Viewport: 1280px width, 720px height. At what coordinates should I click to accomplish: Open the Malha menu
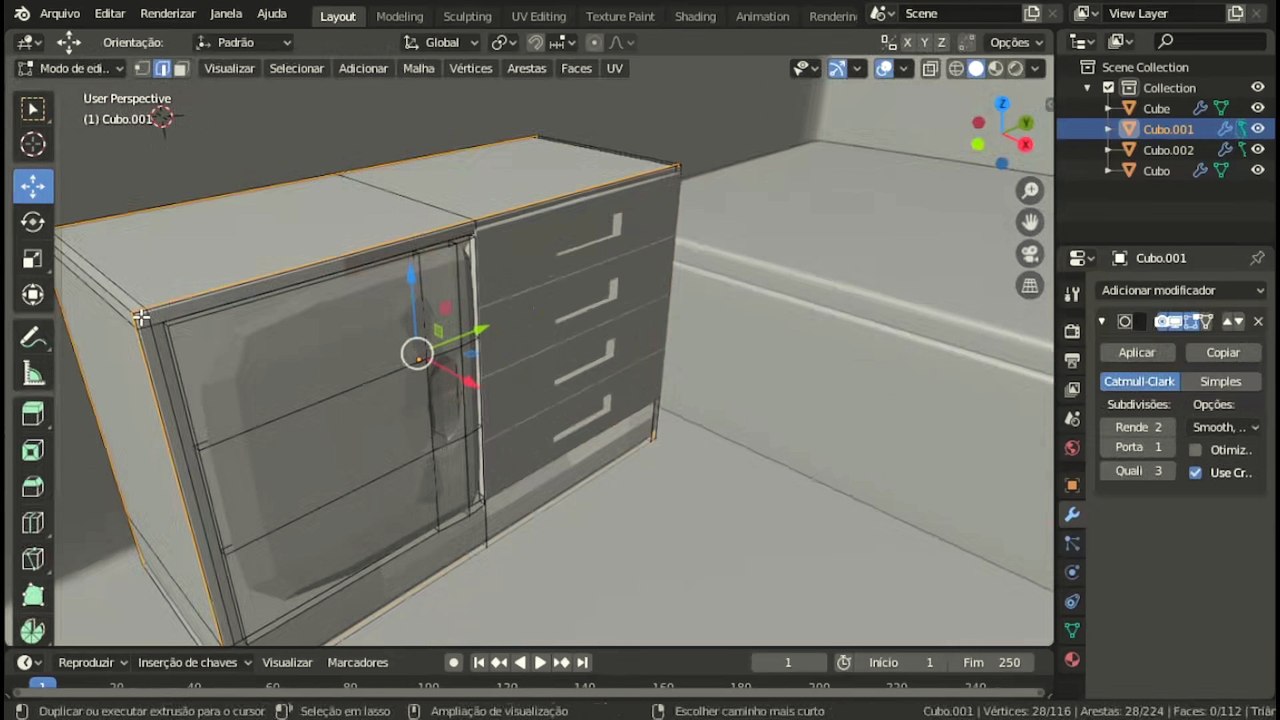tap(418, 69)
